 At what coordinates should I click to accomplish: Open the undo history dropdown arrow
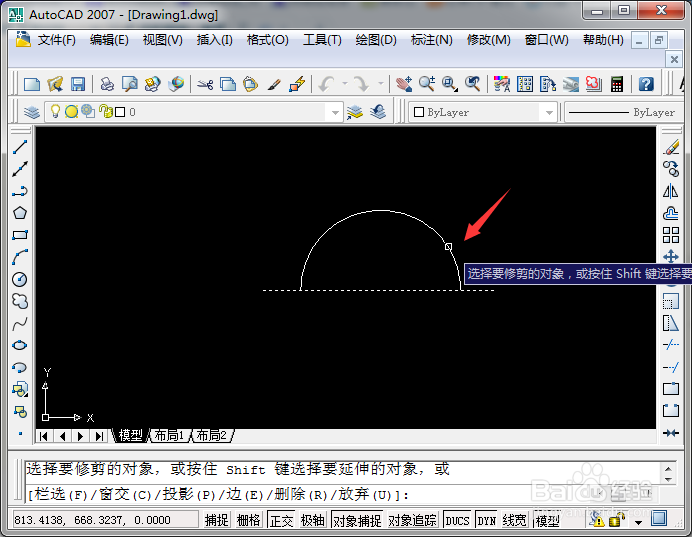tap(345, 83)
